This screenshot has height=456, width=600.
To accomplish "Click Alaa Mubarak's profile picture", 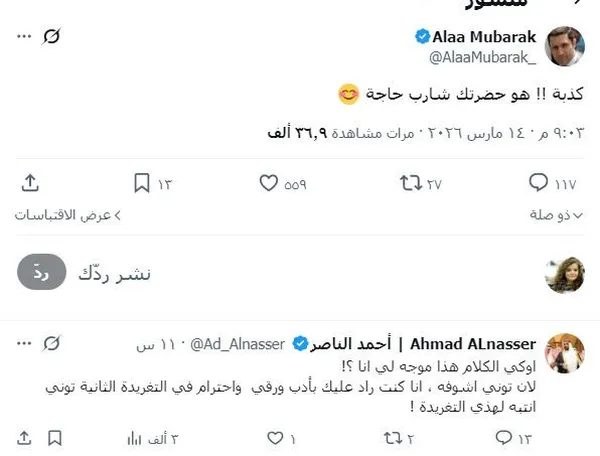I will (x=565, y=47).
